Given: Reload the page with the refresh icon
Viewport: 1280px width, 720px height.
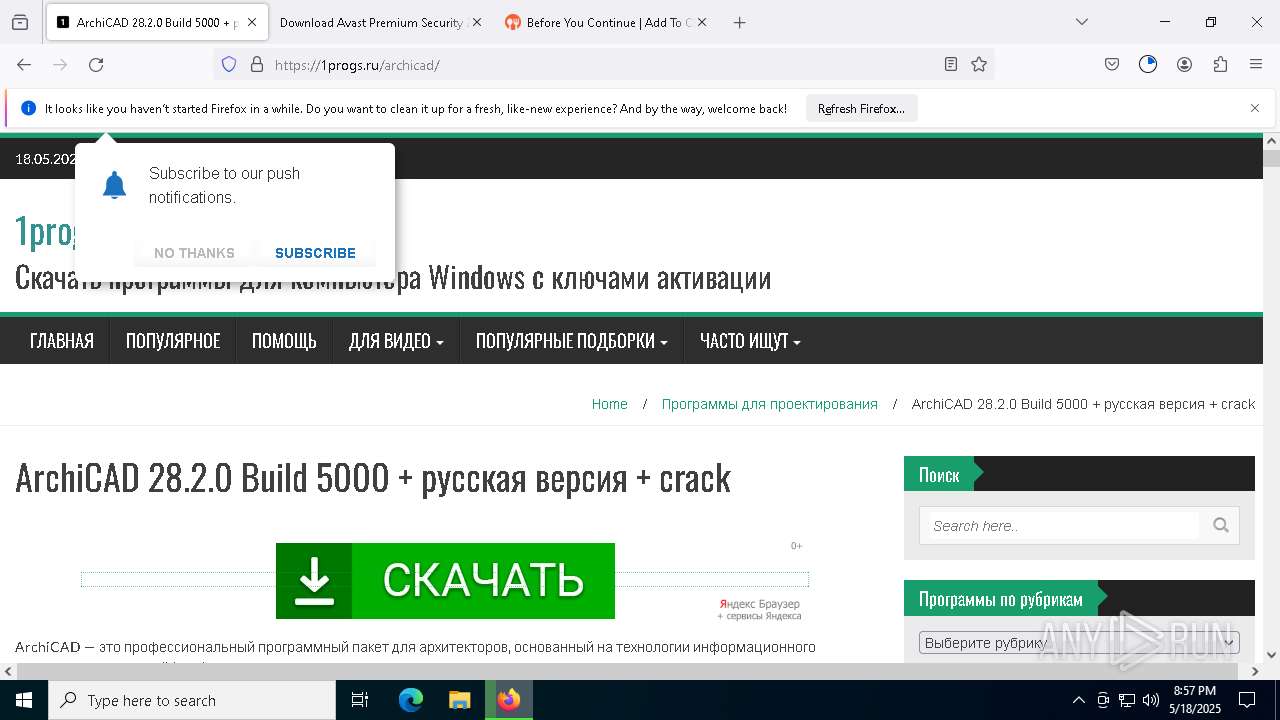Looking at the screenshot, I should point(96,64).
